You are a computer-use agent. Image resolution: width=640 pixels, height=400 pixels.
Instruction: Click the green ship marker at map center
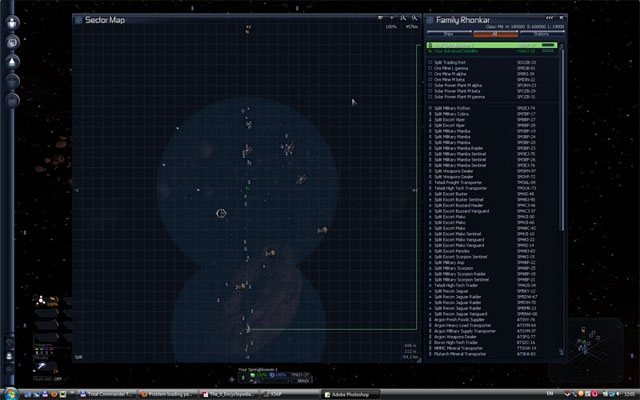pos(247,188)
